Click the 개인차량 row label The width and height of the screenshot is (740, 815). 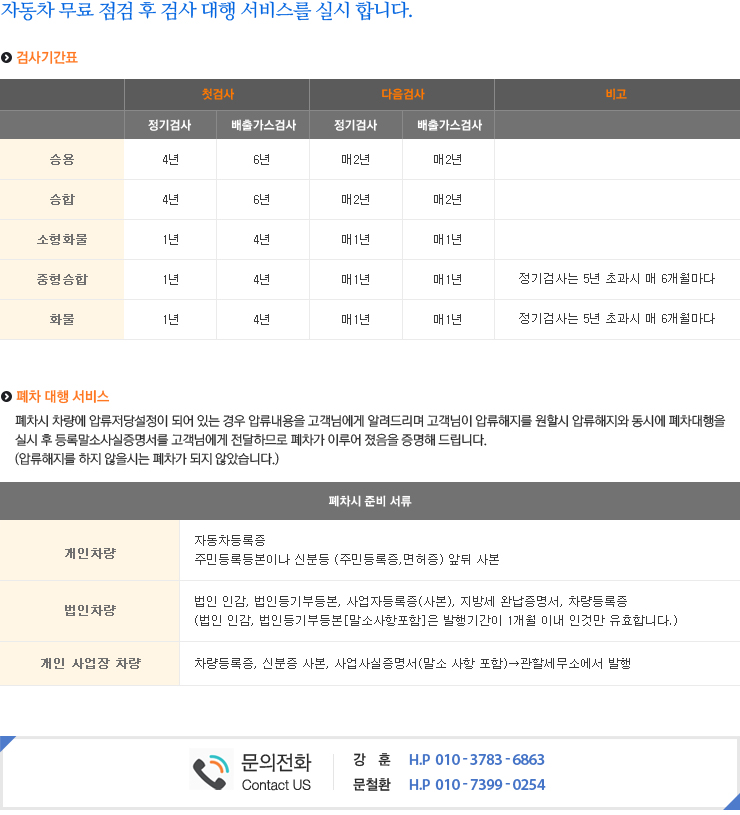point(89,552)
